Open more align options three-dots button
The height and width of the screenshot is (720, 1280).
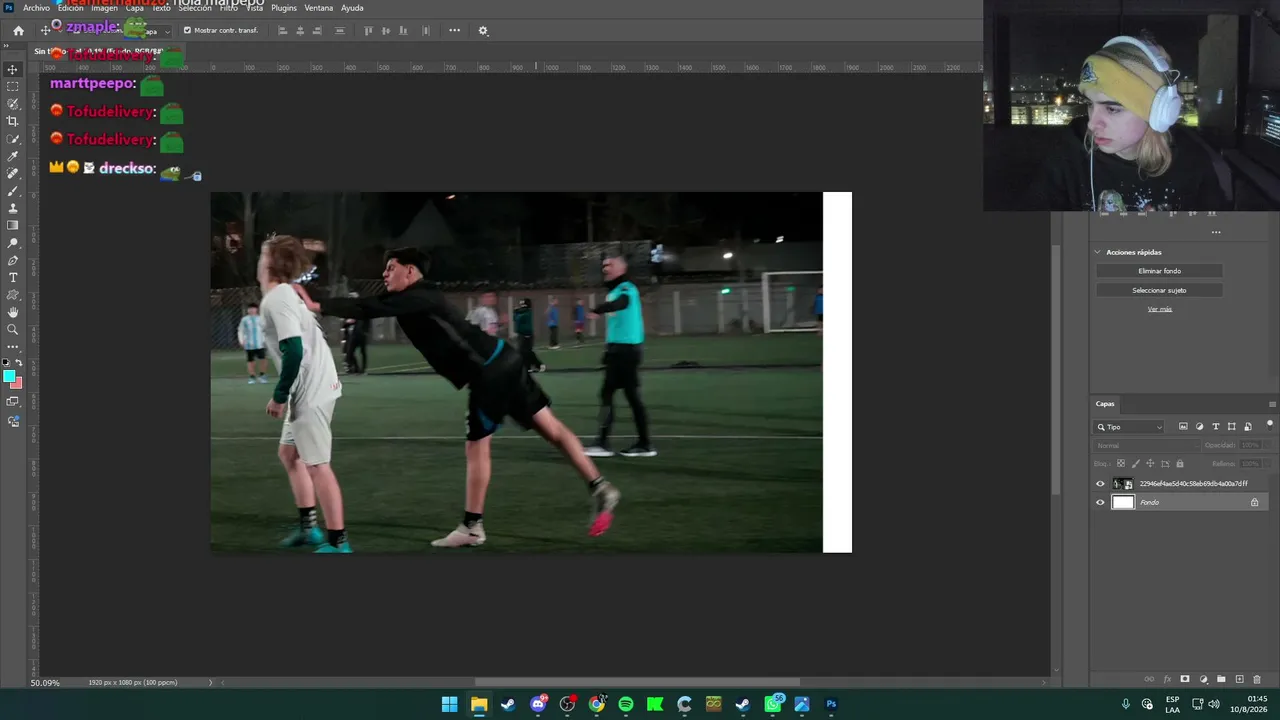[x=454, y=30]
